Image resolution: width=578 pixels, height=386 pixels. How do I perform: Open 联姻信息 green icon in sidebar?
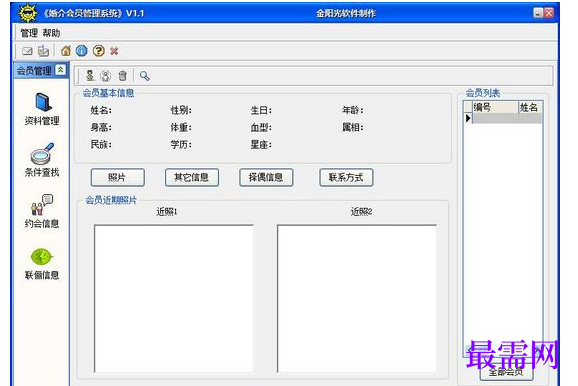[42, 264]
